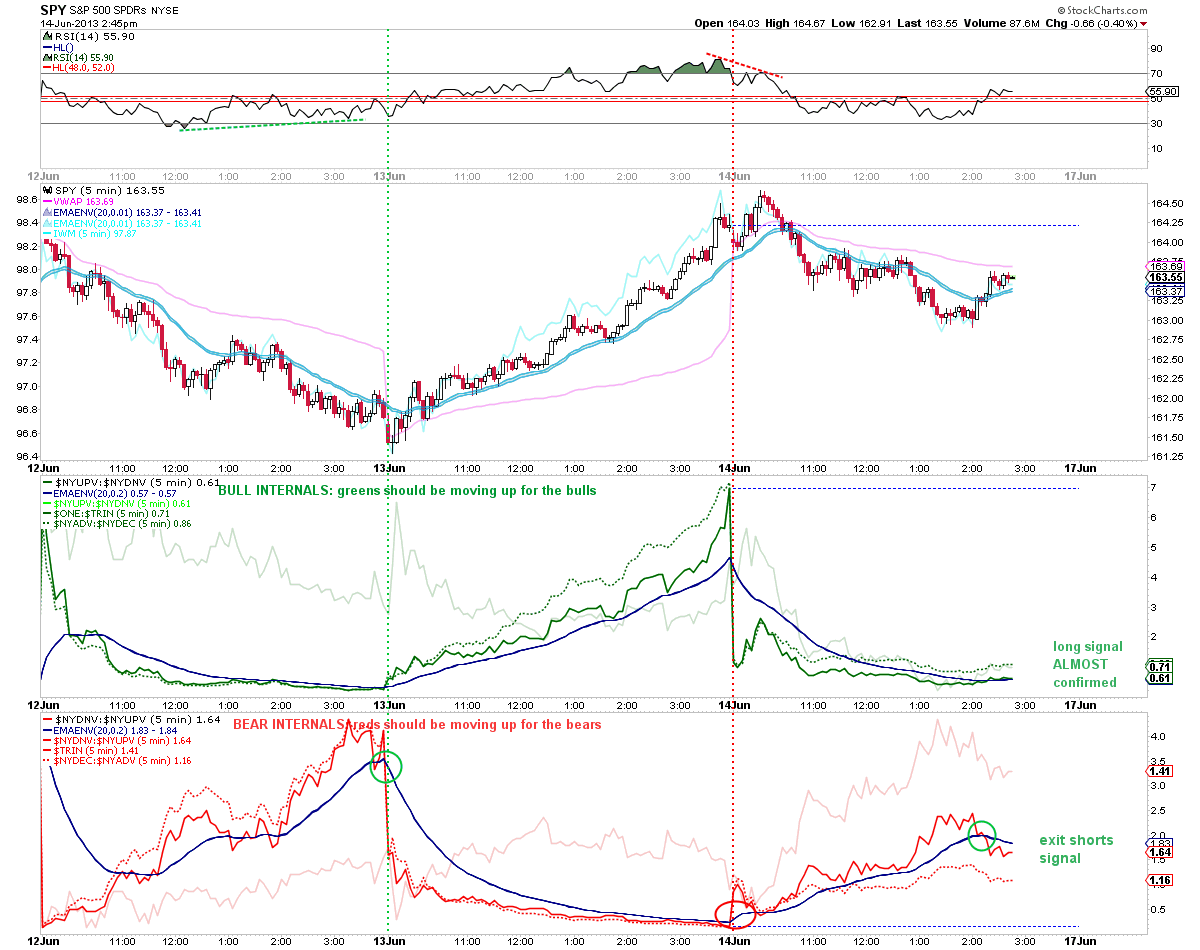
Task: Click the candlestick icon before SPY (5 min)
Action: [x=49, y=189]
